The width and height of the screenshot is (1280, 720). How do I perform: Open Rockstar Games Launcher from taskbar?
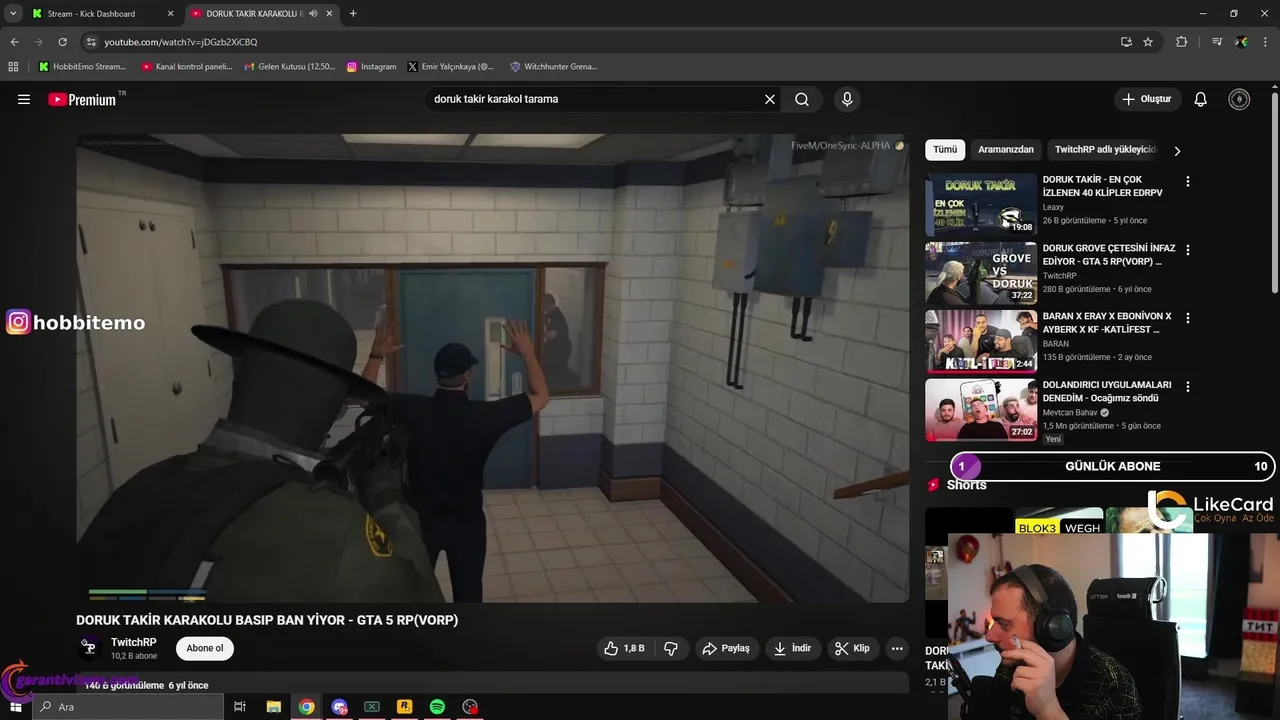[x=404, y=707]
